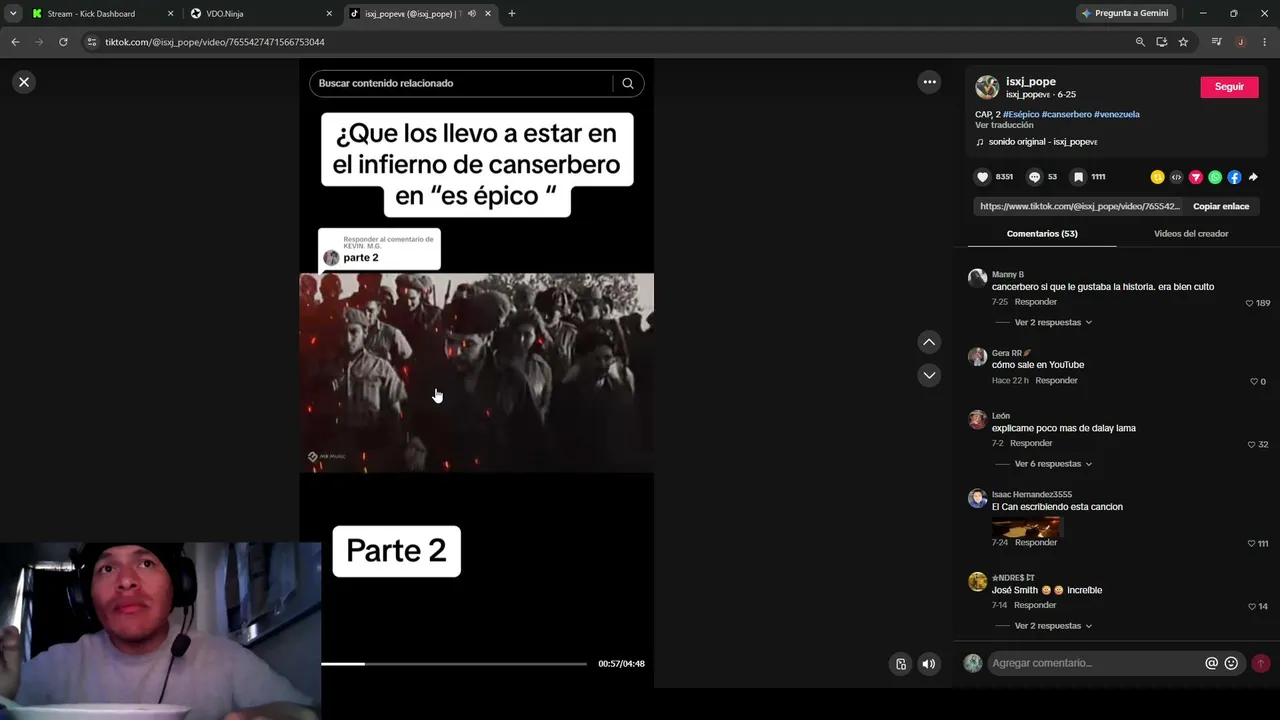The image size is (1280, 720).
Task: Focus the Agregar comentario input field
Action: pos(1096,663)
